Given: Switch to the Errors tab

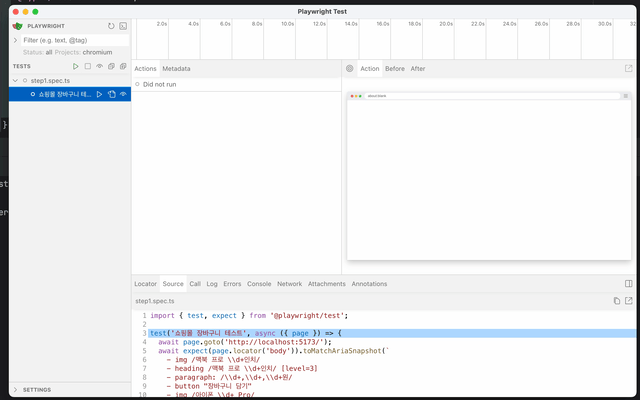Looking at the screenshot, I should (232, 284).
